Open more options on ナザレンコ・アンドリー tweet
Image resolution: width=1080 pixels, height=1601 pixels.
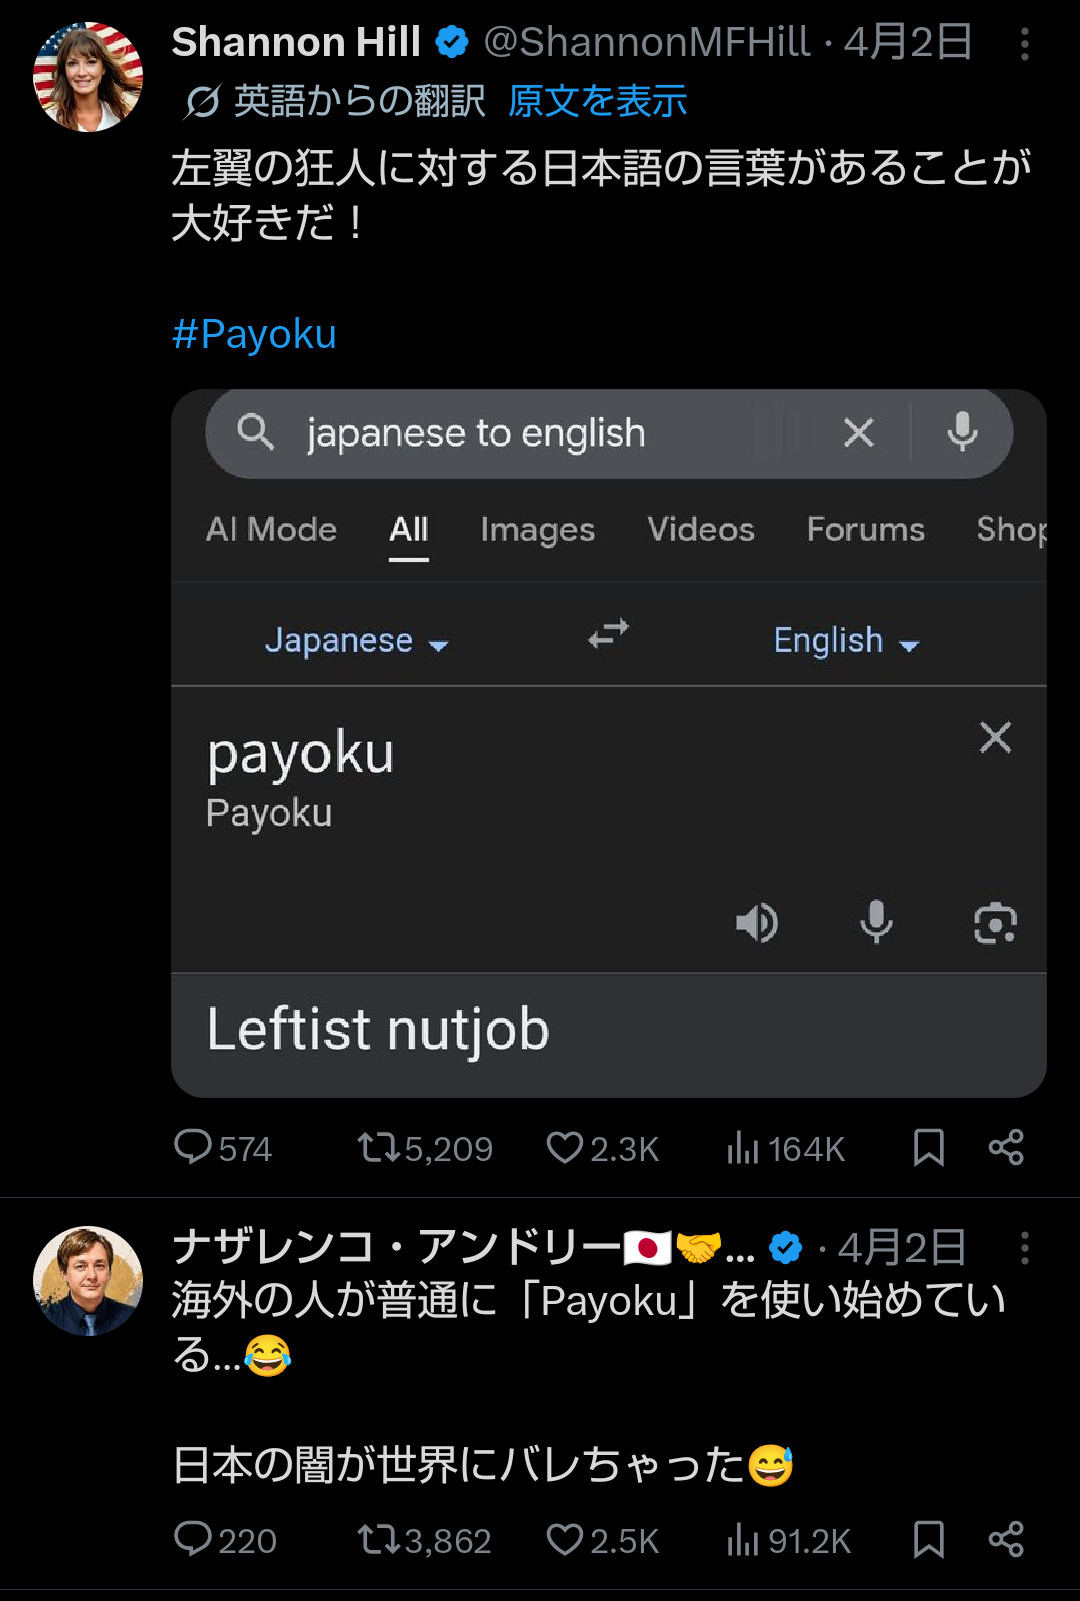pos(1024,1248)
